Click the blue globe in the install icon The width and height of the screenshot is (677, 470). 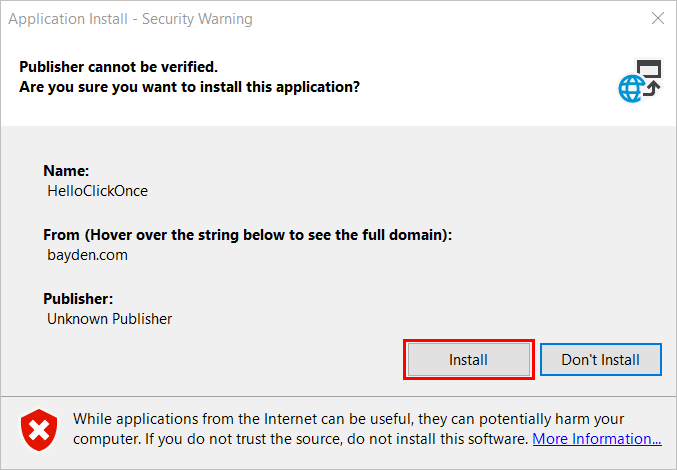point(631,88)
